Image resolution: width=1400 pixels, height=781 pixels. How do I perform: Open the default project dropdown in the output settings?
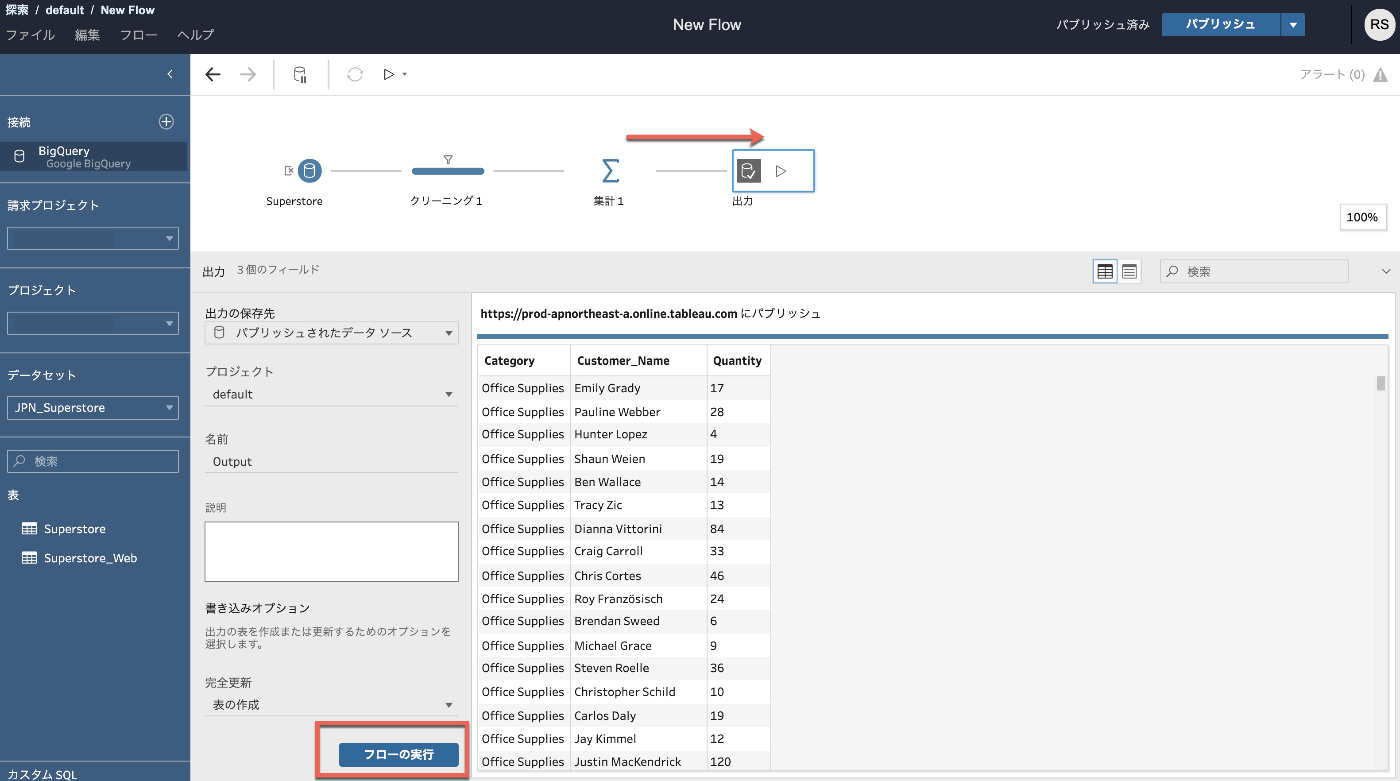pyautogui.click(x=332, y=394)
